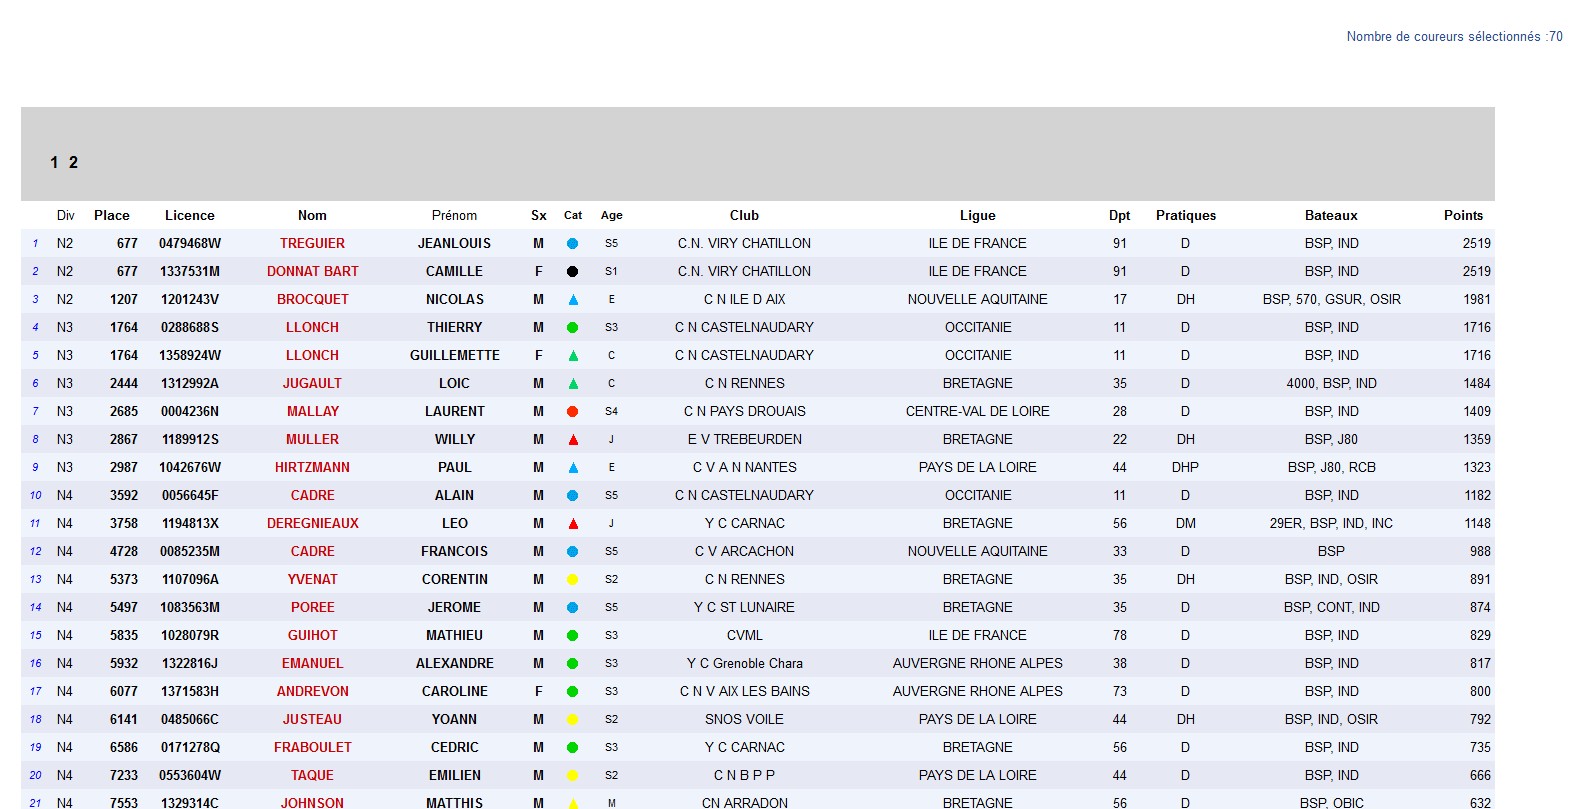Sort by Points column header
1572x809 pixels.
coord(1463,215)
